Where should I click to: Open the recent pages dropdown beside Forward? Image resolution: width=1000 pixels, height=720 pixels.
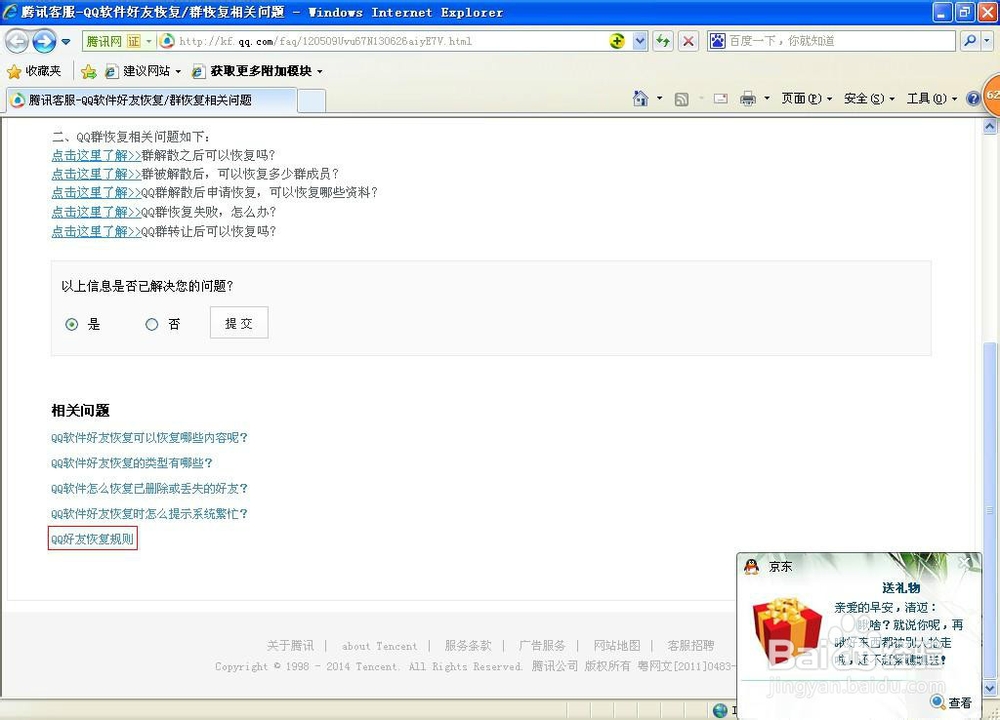[66, 42]
